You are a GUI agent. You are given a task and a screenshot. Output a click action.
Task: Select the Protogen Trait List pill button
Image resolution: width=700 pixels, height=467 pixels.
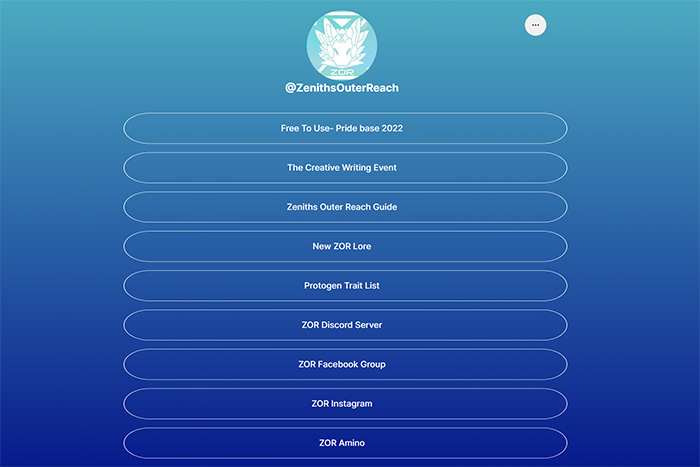345,285
